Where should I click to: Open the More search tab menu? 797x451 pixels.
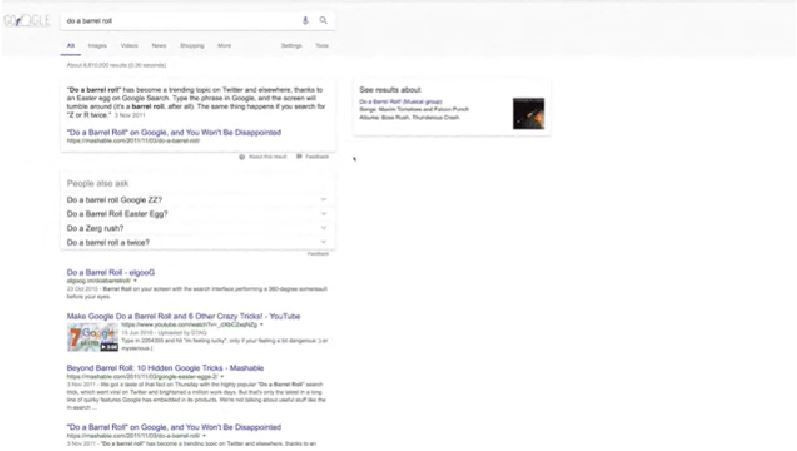coord(224,46)
